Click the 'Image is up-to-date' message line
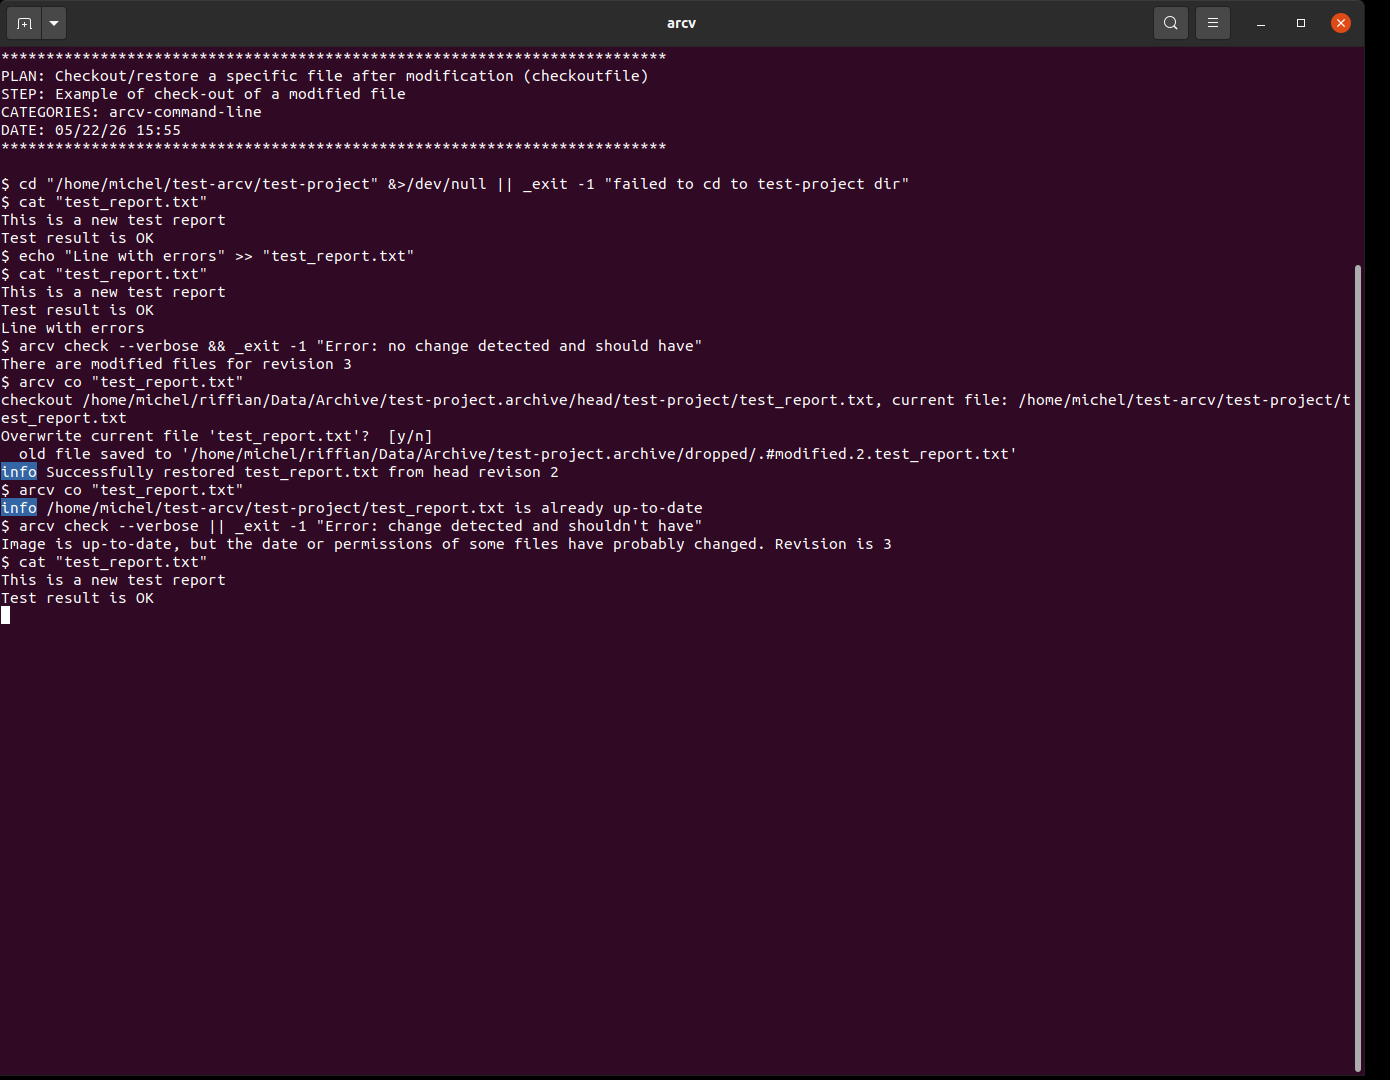This screenshot has height=1080, width=1390. 446,544
